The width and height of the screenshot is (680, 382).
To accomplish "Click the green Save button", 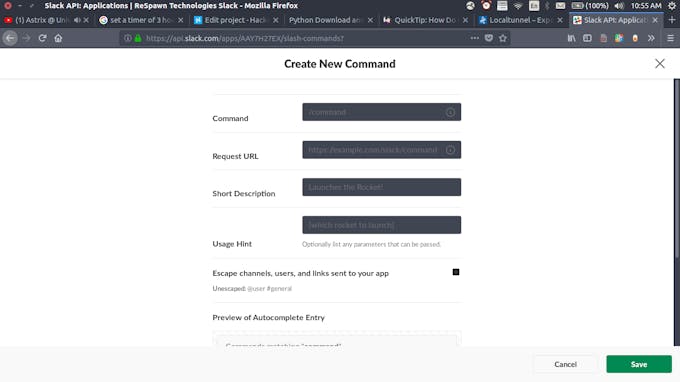I will pyautogui.click(x=639, y=364).
